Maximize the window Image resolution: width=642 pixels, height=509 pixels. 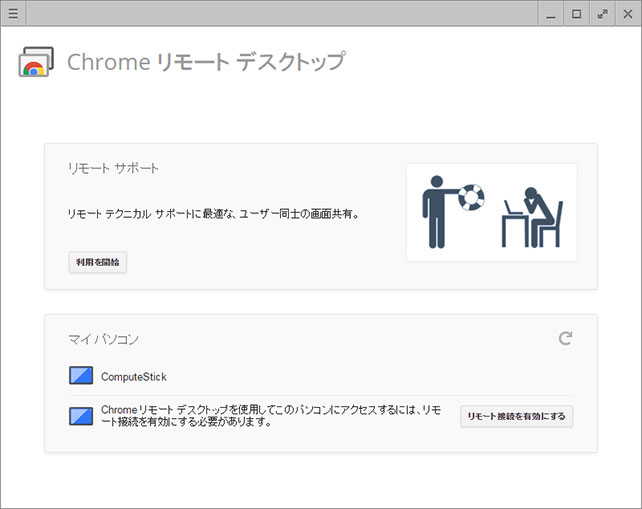click(576, 14)
